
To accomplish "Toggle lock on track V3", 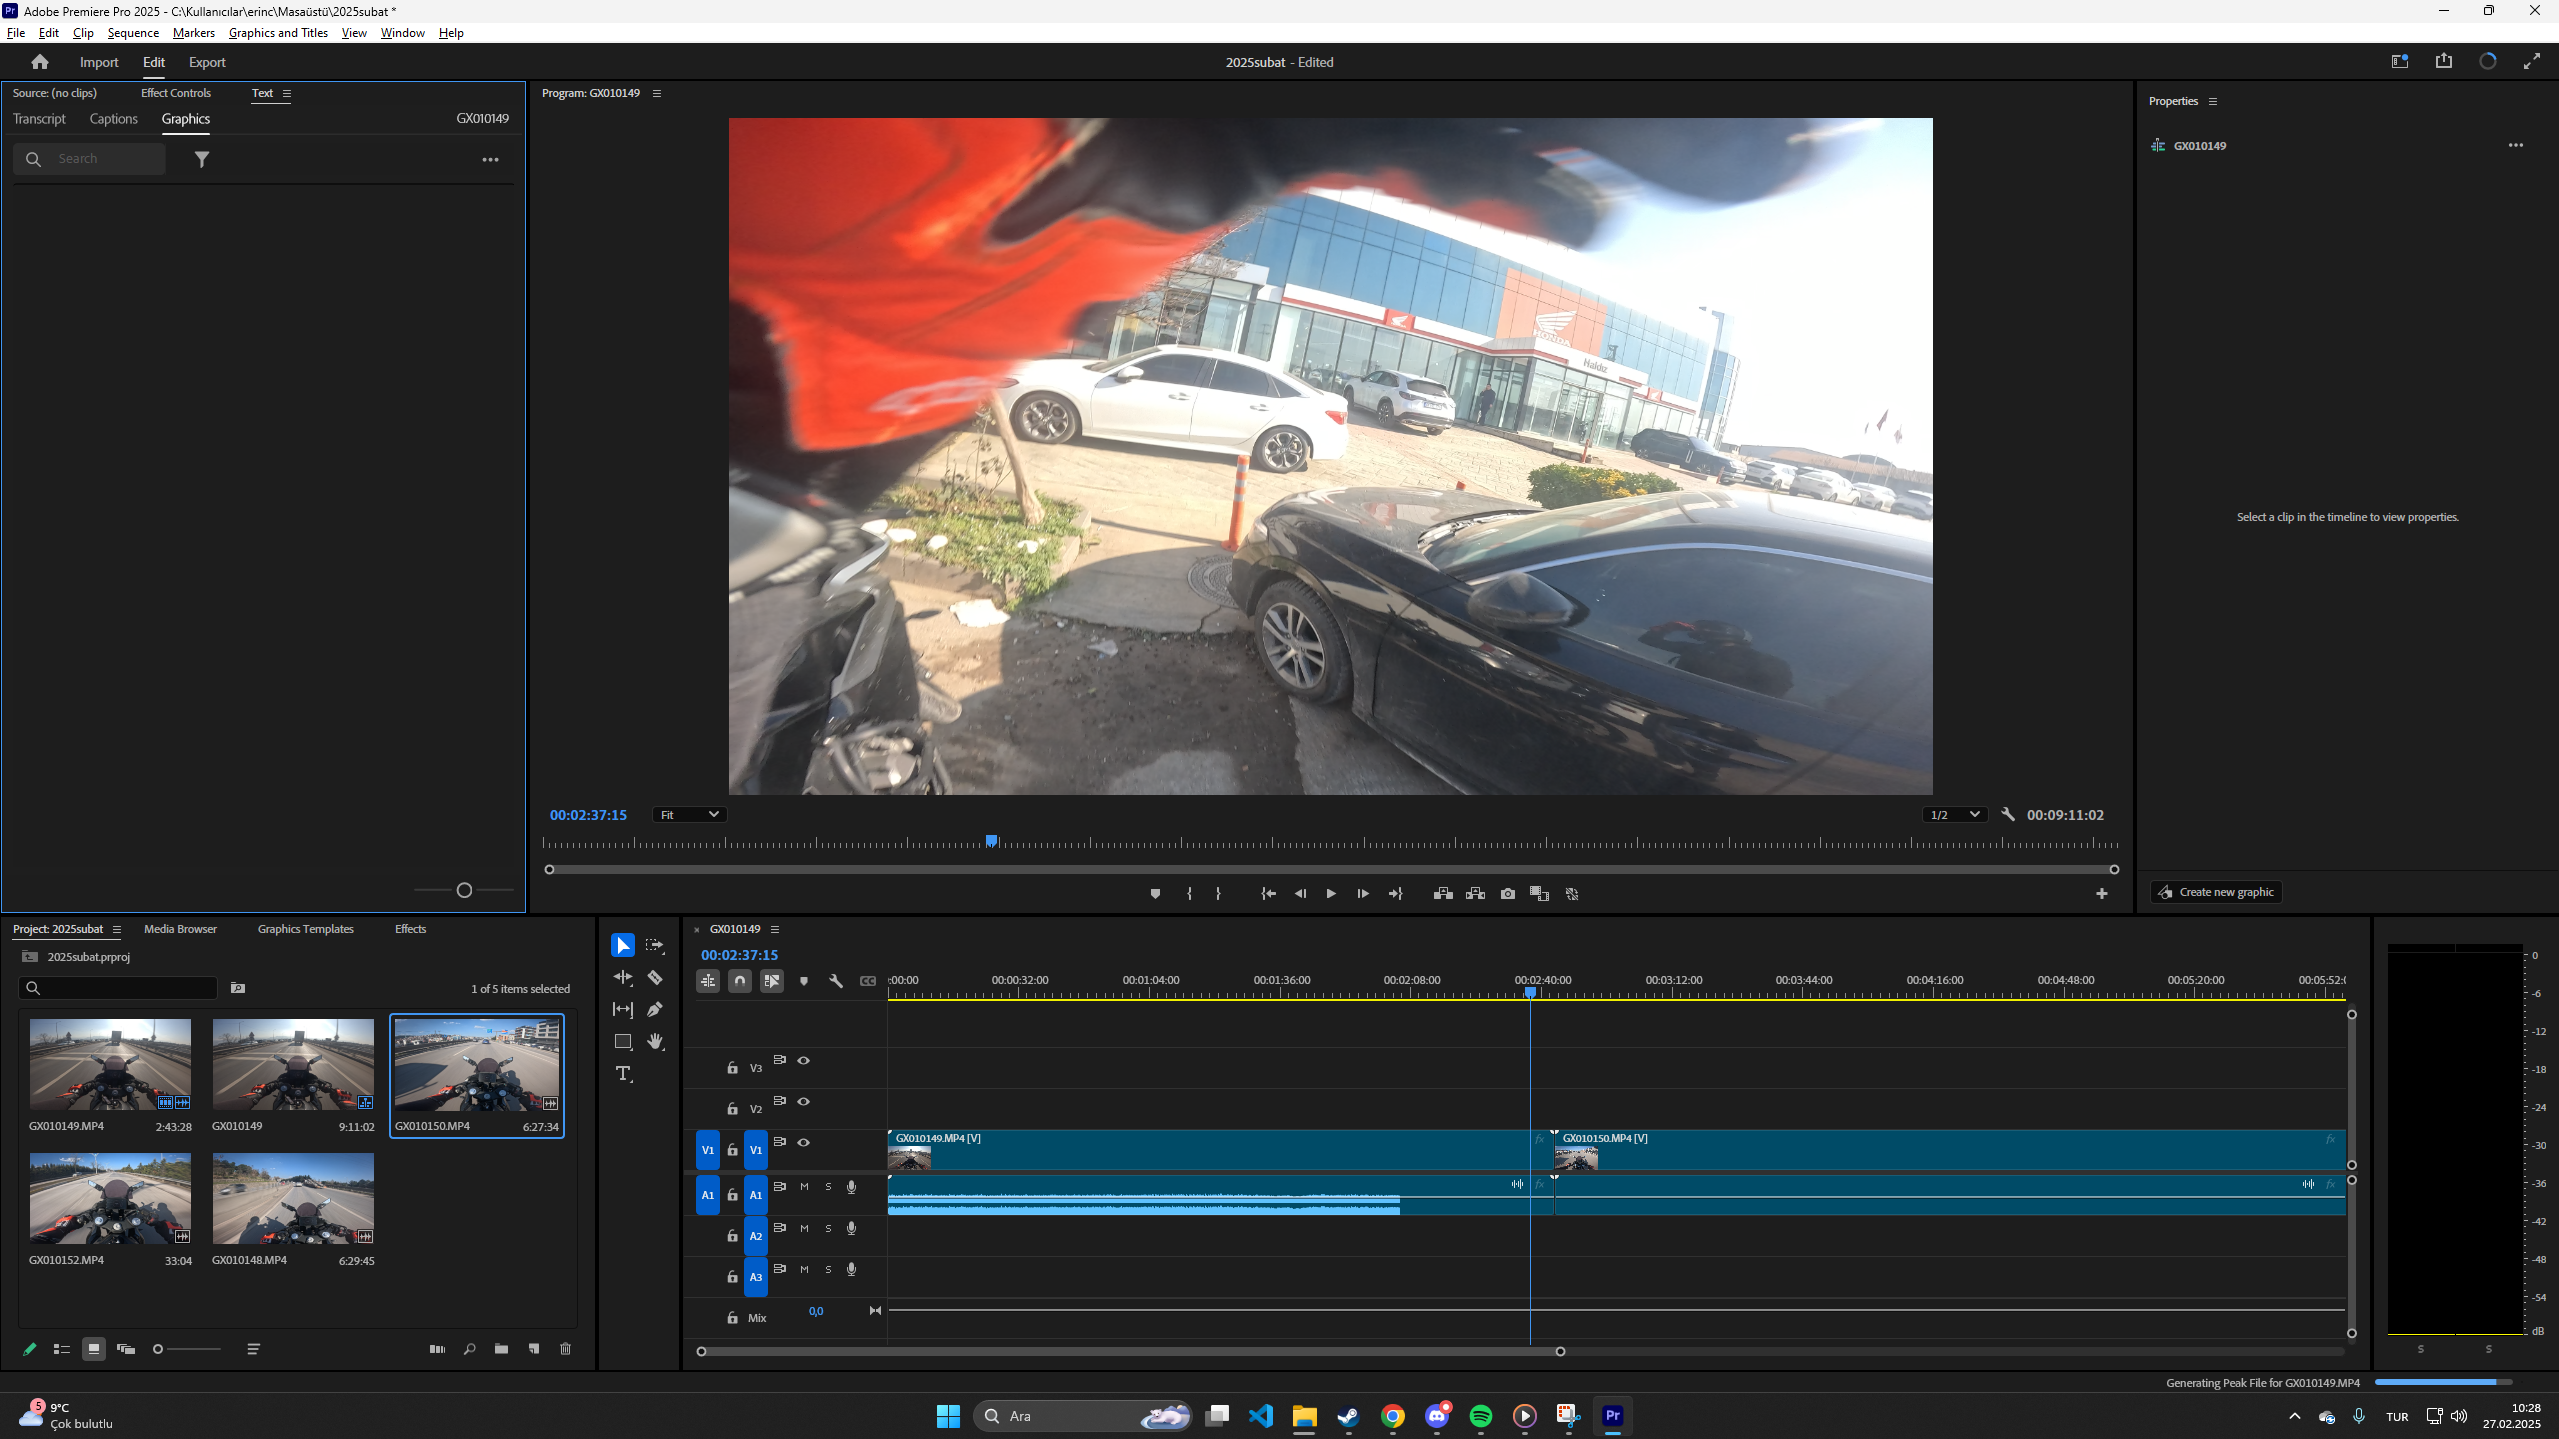I will (x=732, y=1068).
